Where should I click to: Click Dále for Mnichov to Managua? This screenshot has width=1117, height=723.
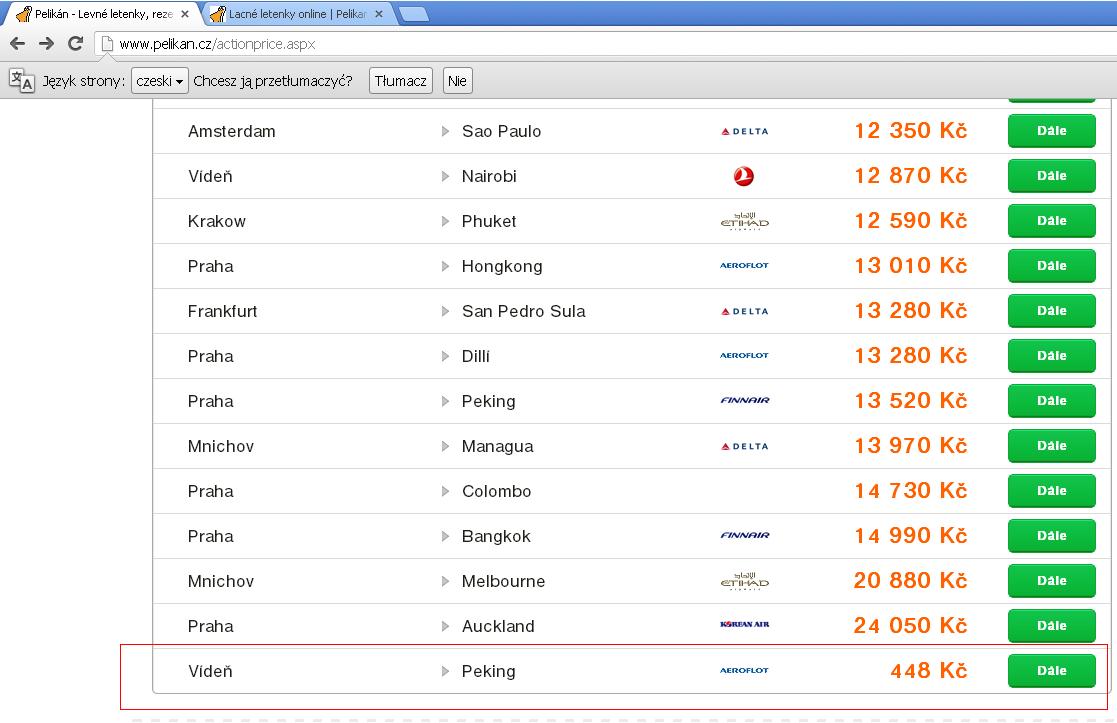[x=1051, y=446]
